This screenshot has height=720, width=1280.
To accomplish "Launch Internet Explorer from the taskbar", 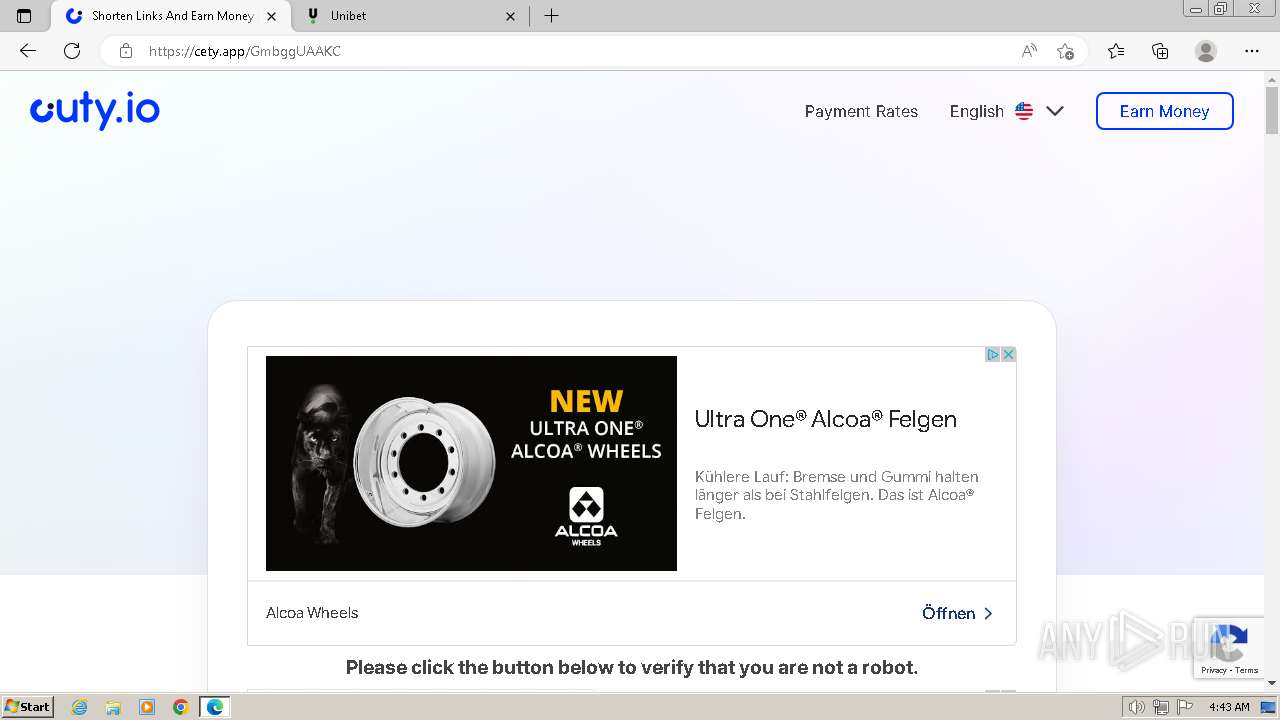I will click(x=80, y=707).
